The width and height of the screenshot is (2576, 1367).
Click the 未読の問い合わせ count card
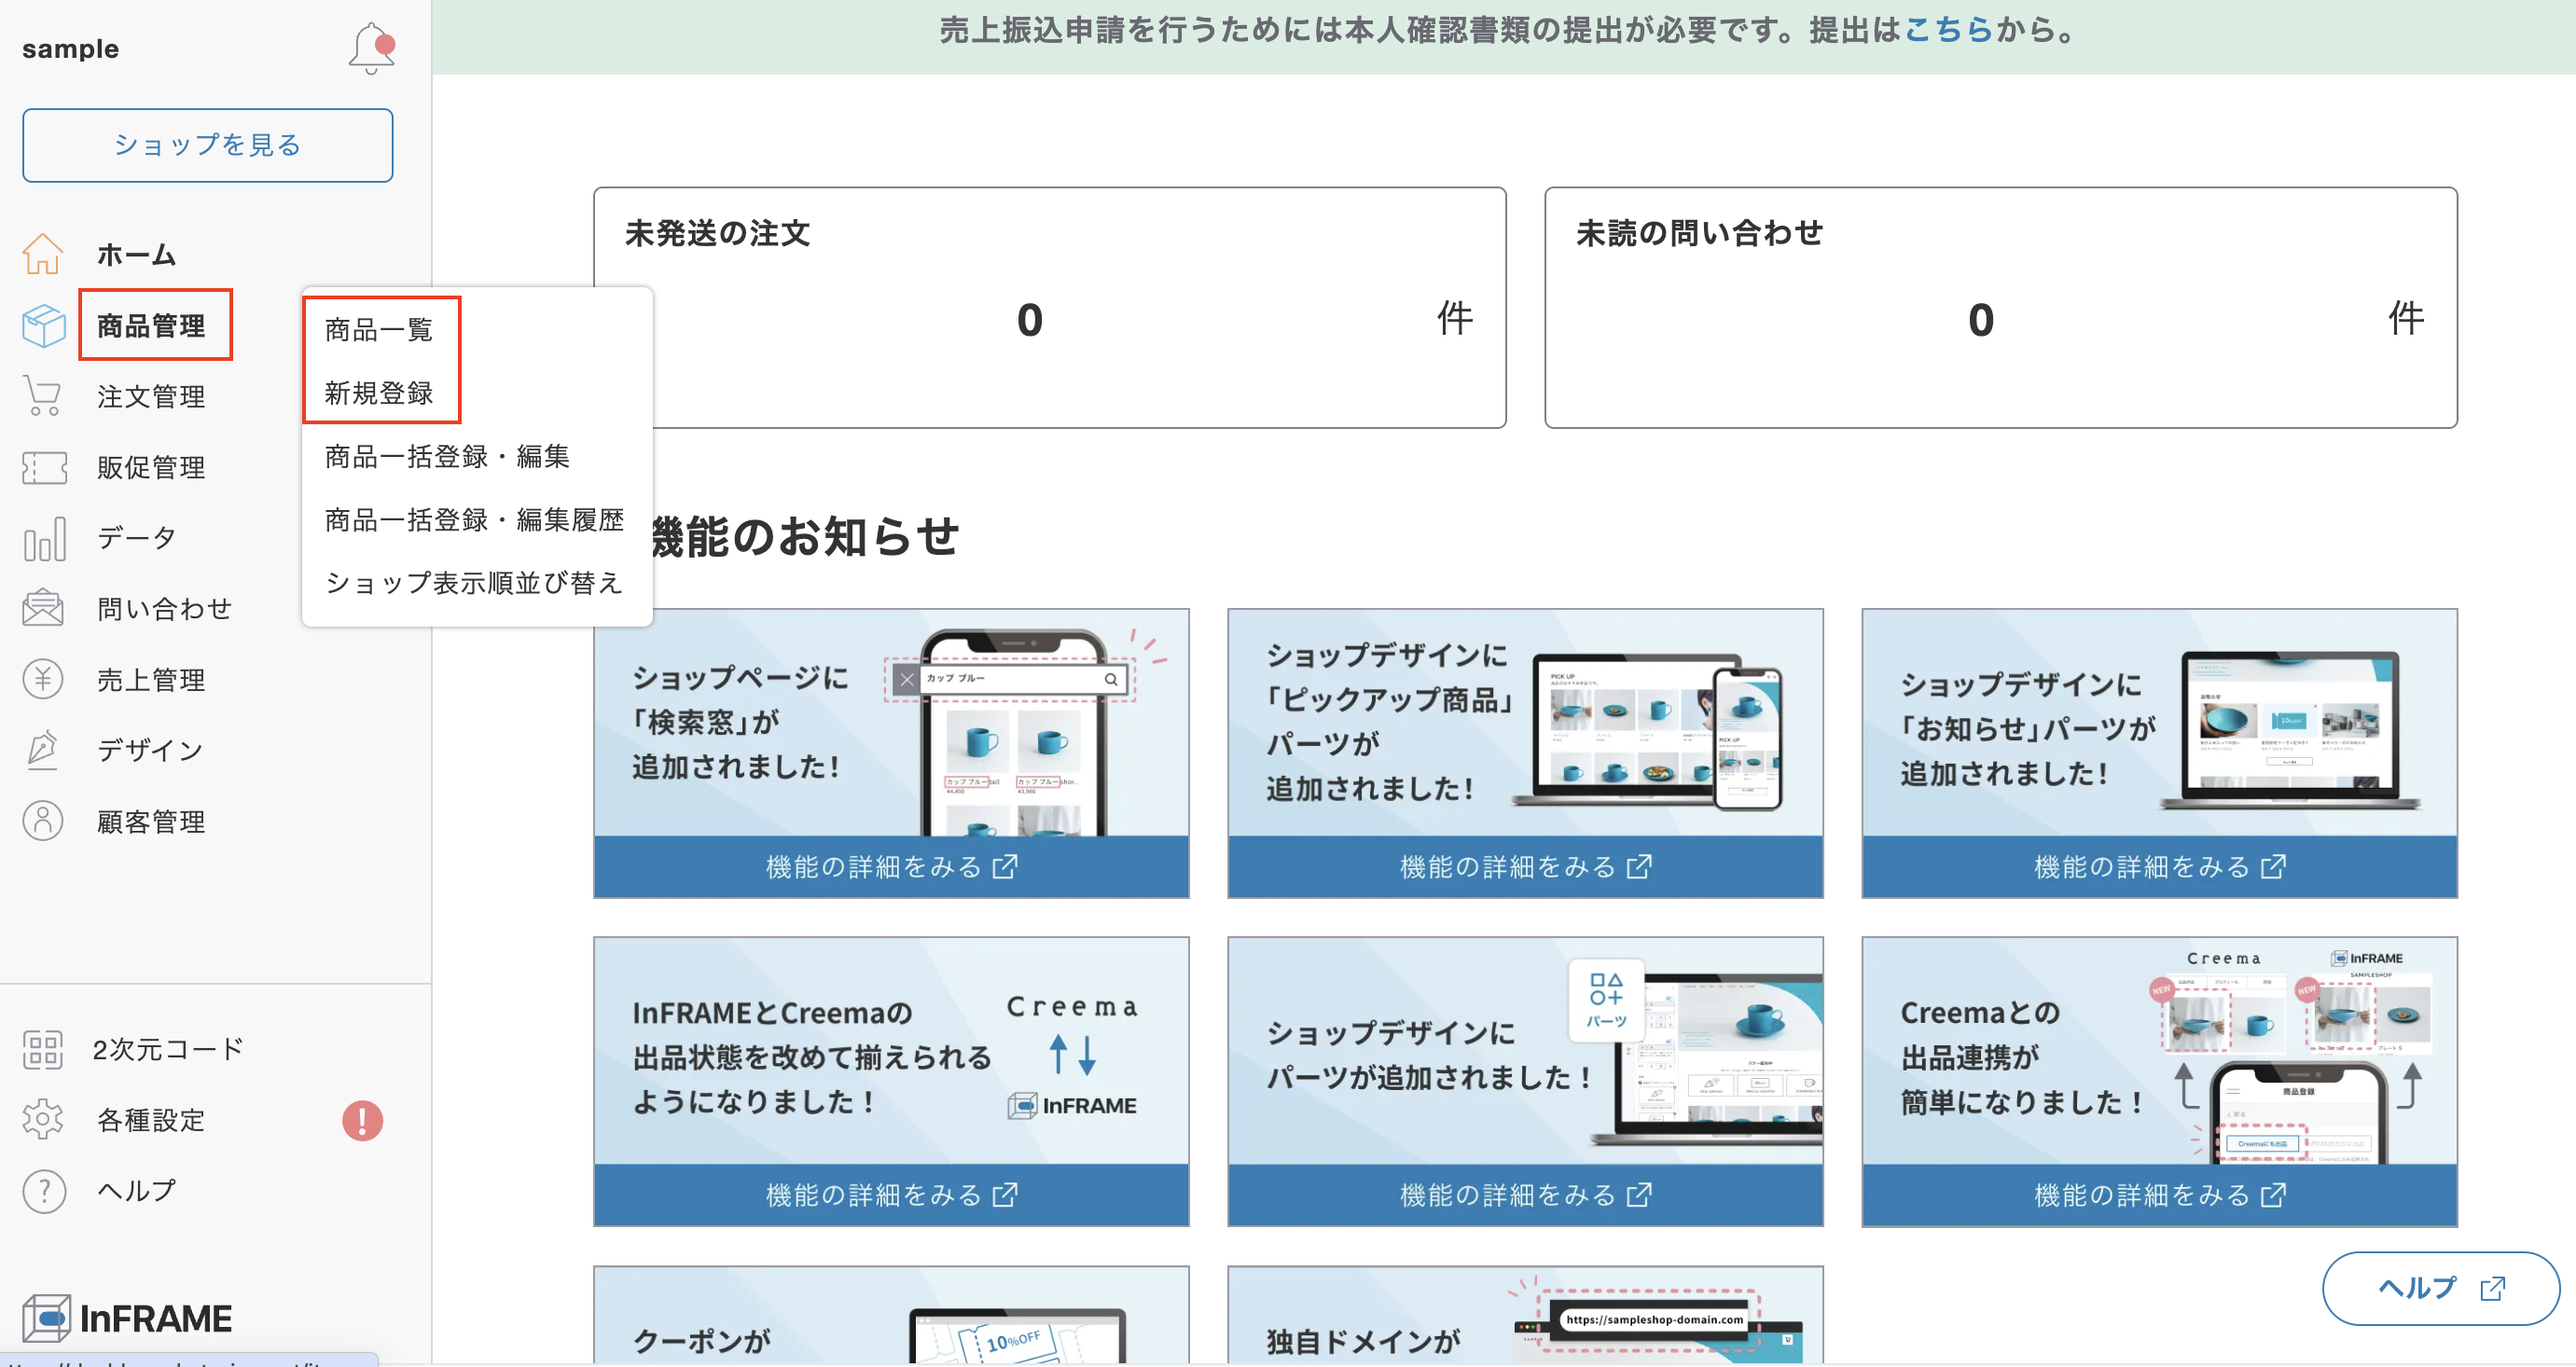pyautogui.click(x=2001, y=308)
